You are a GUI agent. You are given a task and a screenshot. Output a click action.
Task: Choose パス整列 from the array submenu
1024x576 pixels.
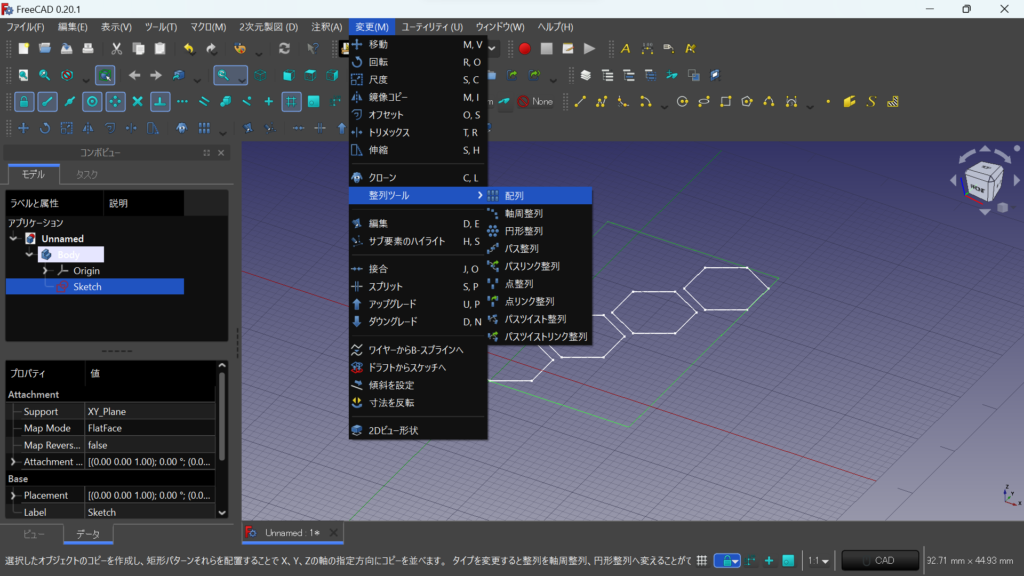(539, 248)
